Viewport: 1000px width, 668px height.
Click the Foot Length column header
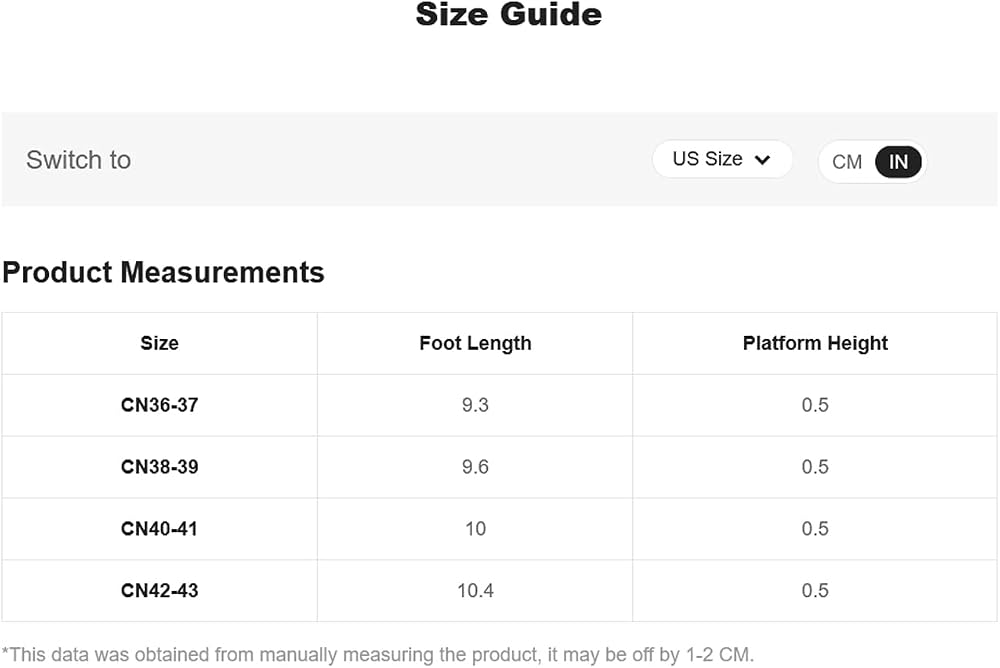(475, 343)
